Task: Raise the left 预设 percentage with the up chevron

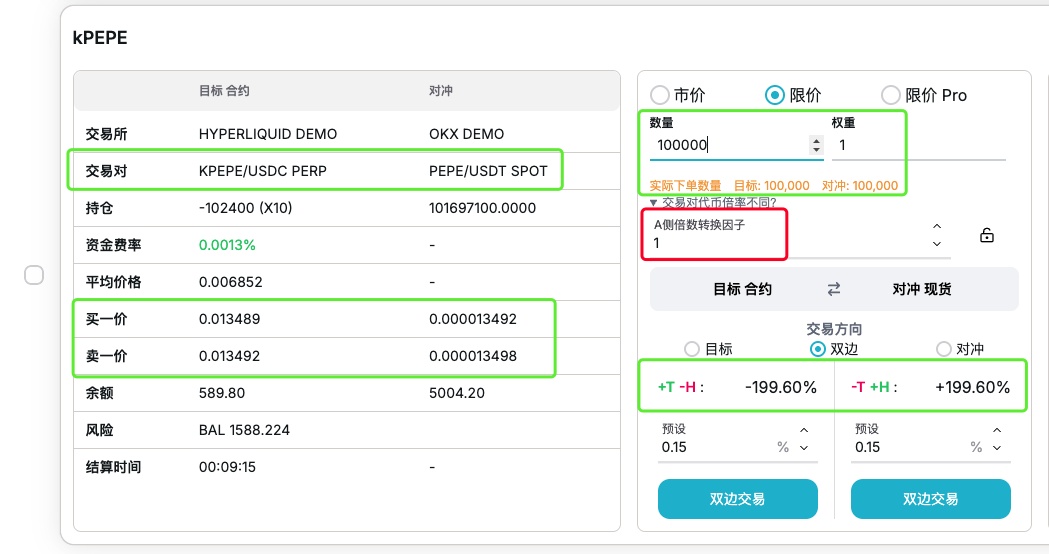Action: point(804,430)
